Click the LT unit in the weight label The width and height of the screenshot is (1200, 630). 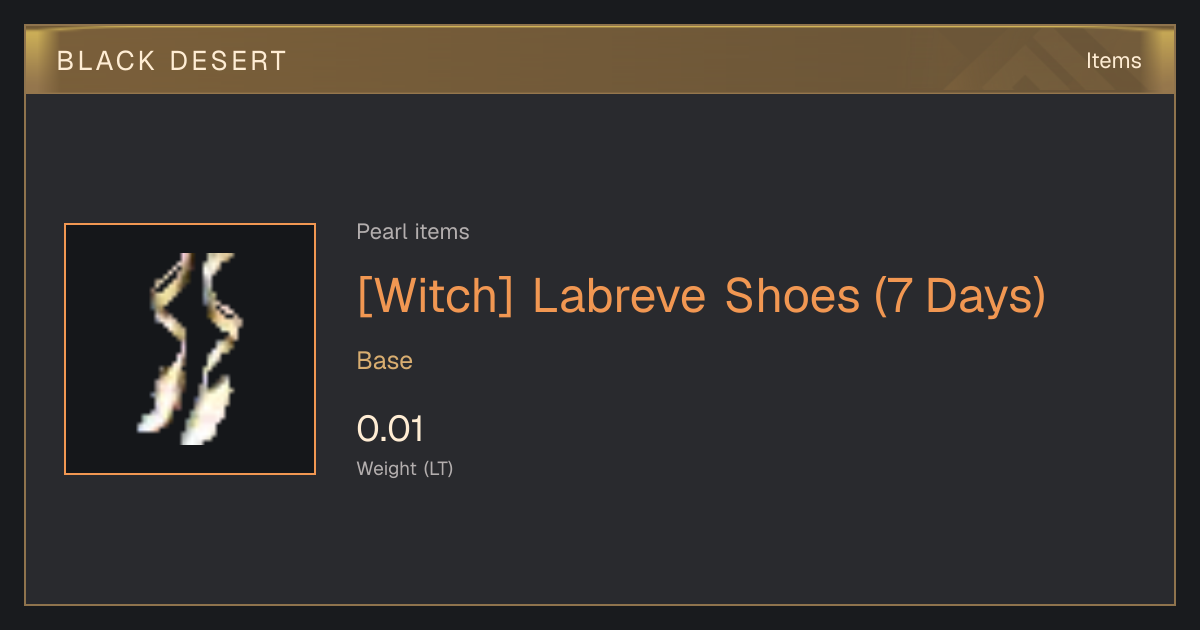pos(438,468)
